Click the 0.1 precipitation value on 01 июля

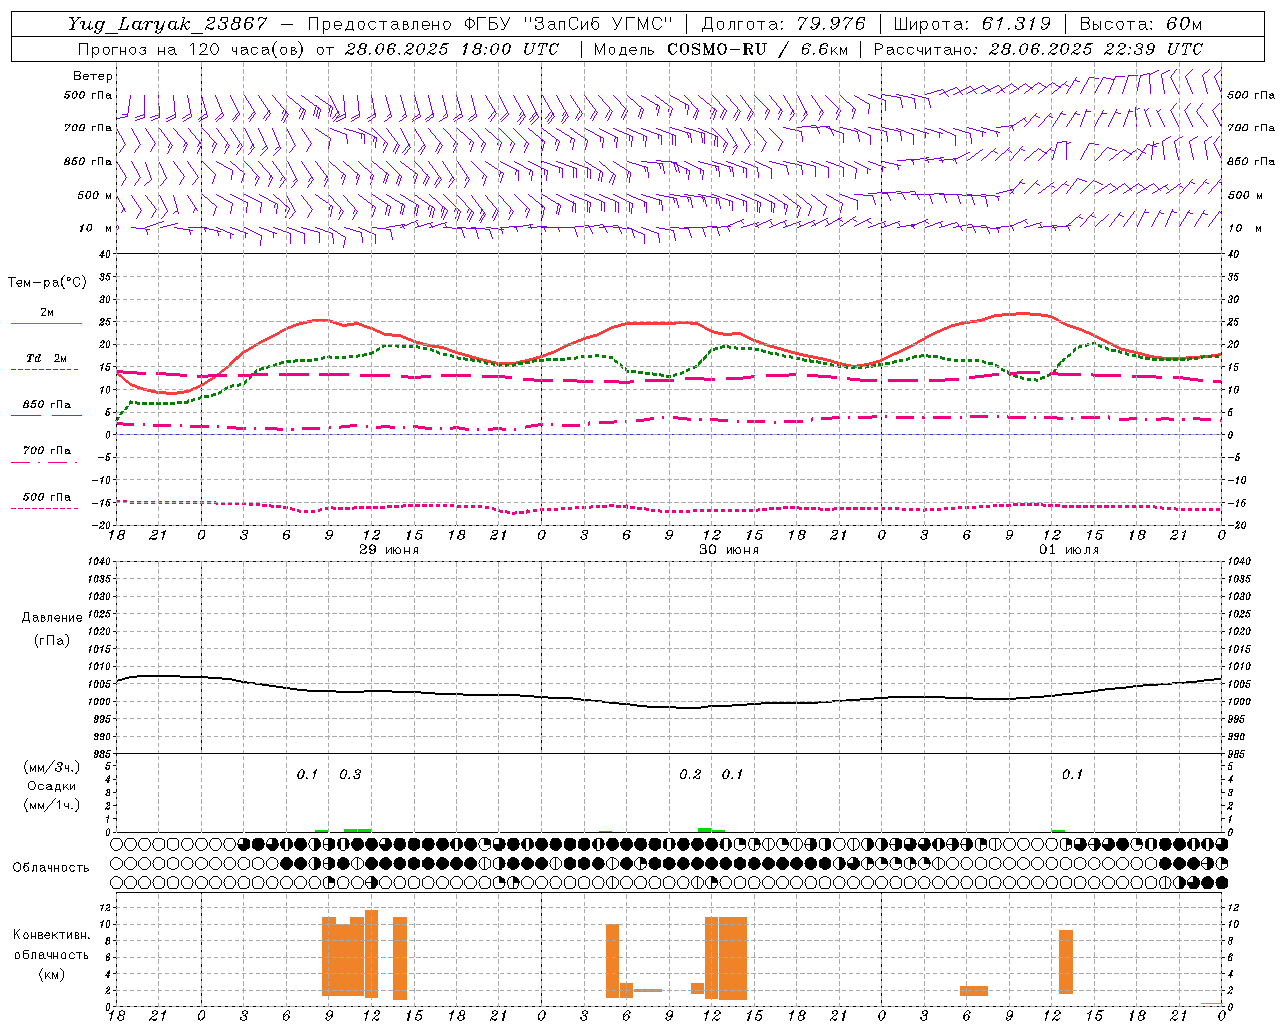pos(1072,774)
